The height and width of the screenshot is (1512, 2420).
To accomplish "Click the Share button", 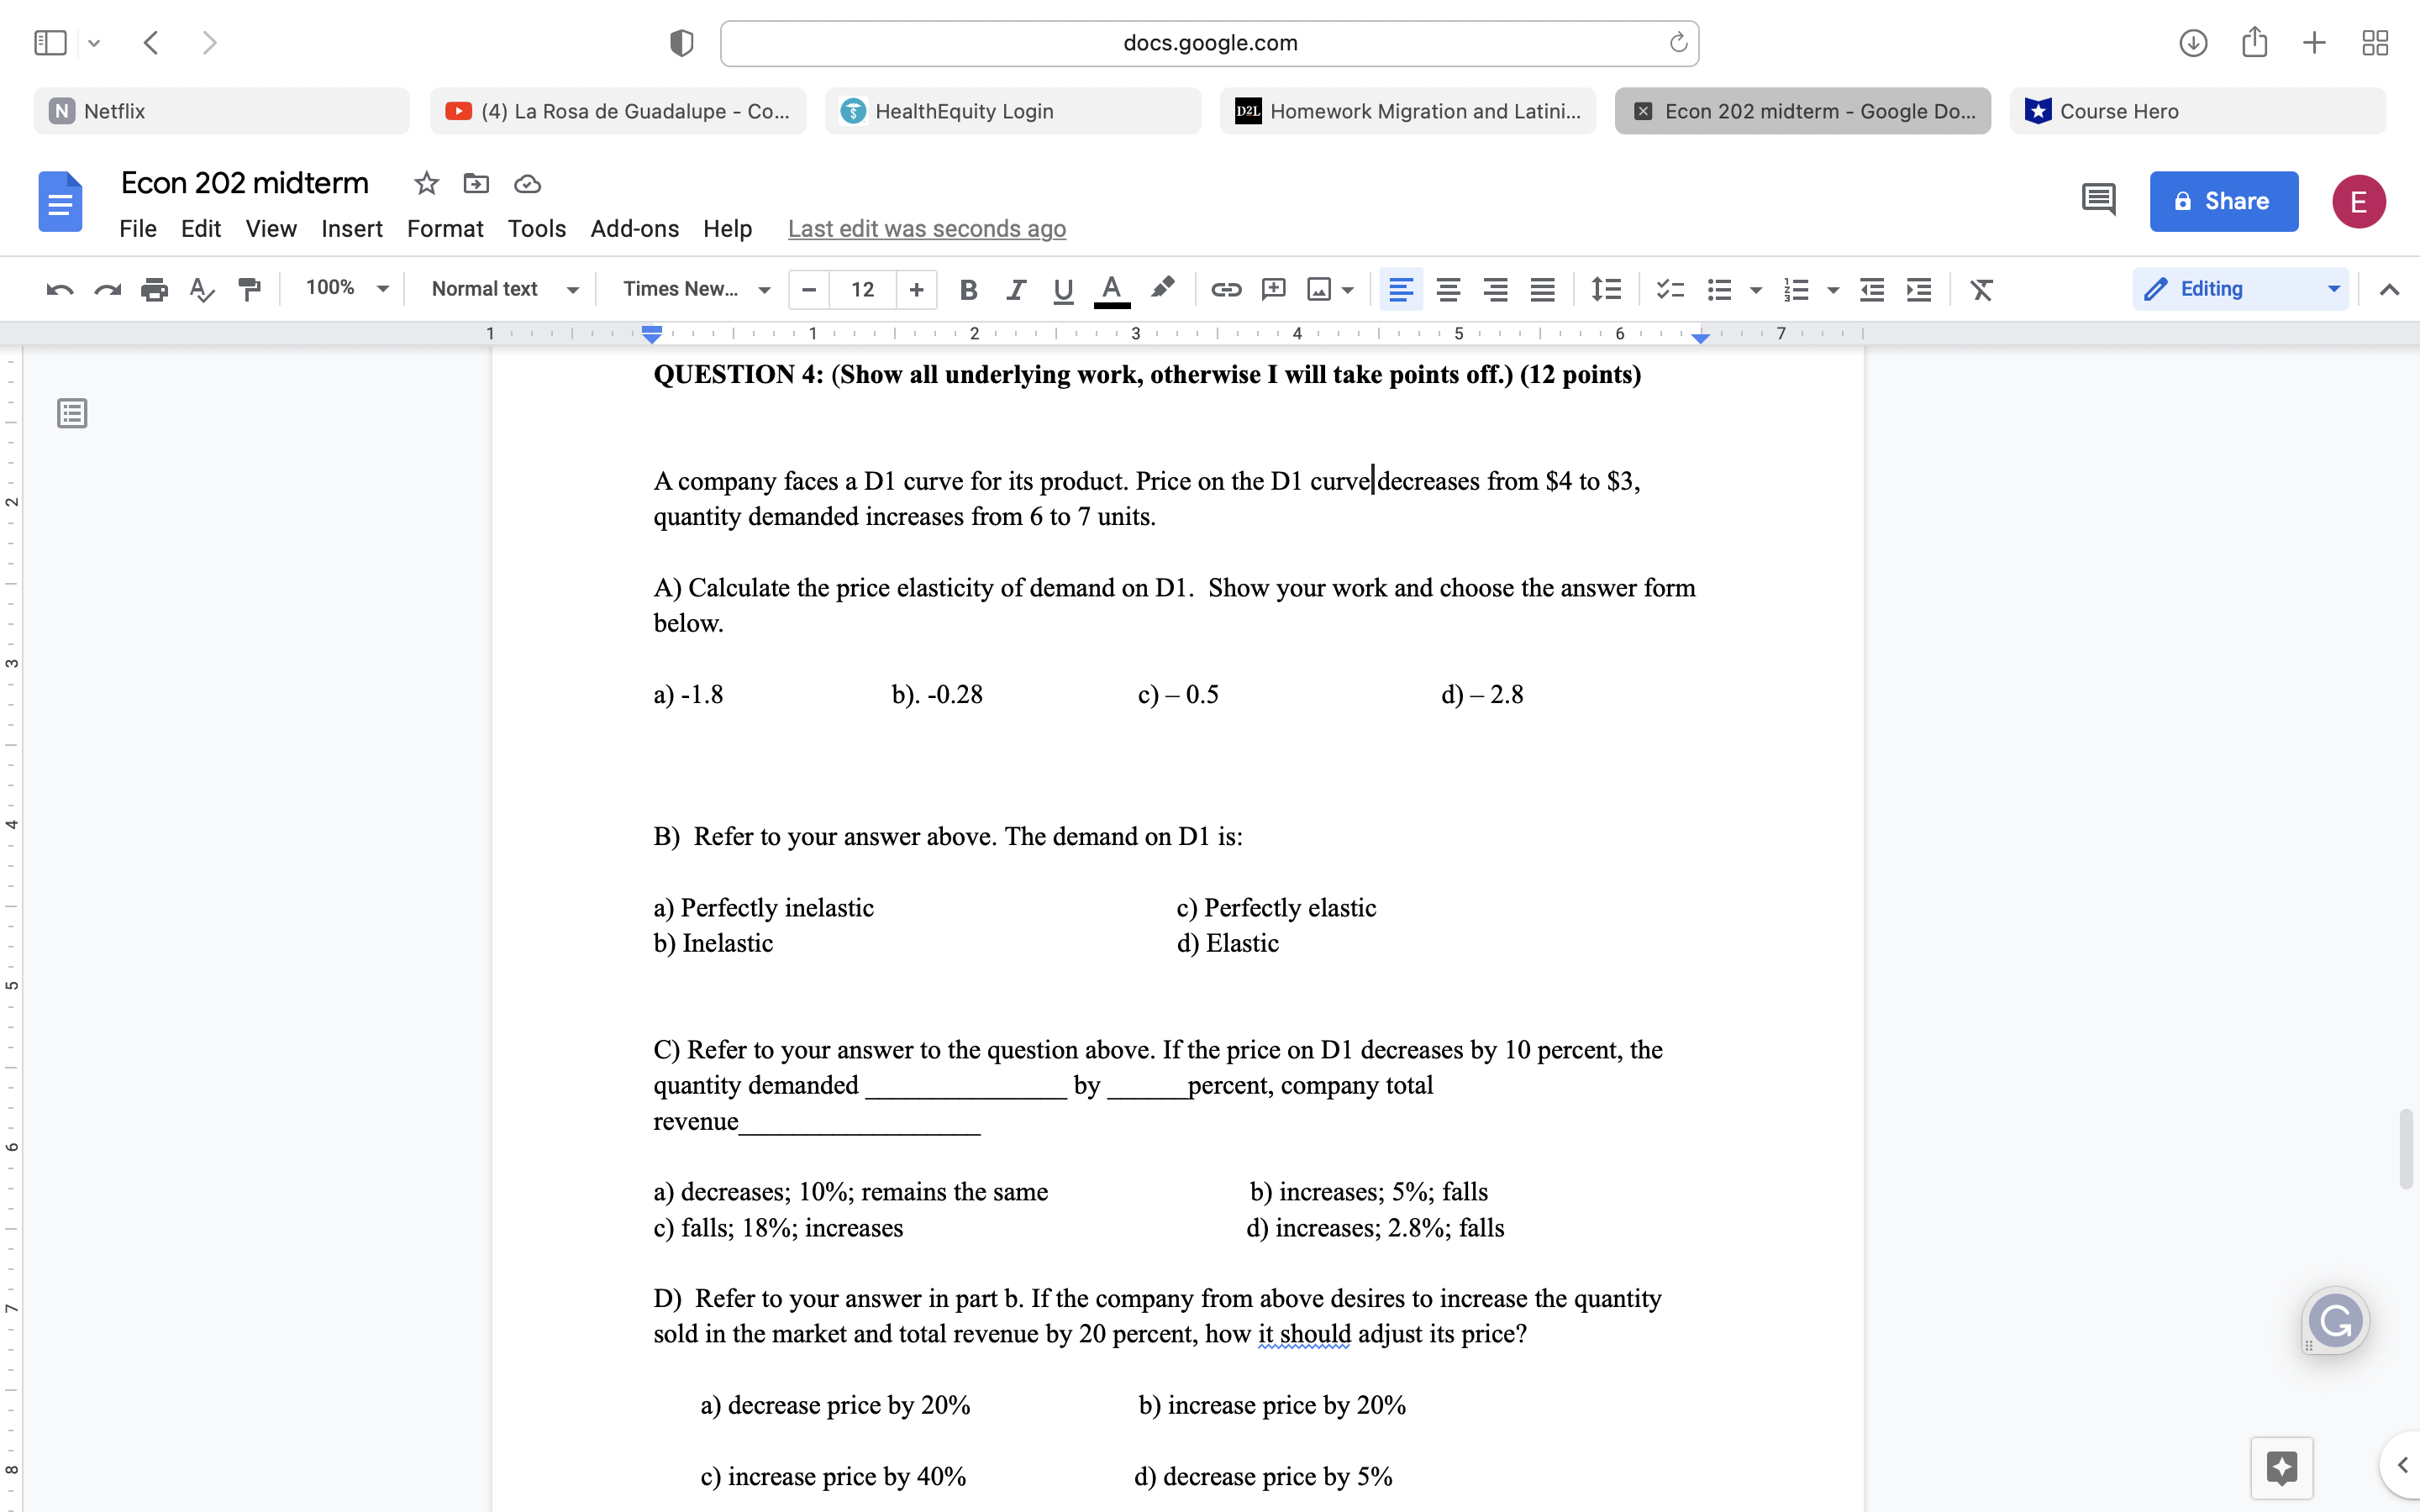I will pyautogui.click(x=2223, y=201).
